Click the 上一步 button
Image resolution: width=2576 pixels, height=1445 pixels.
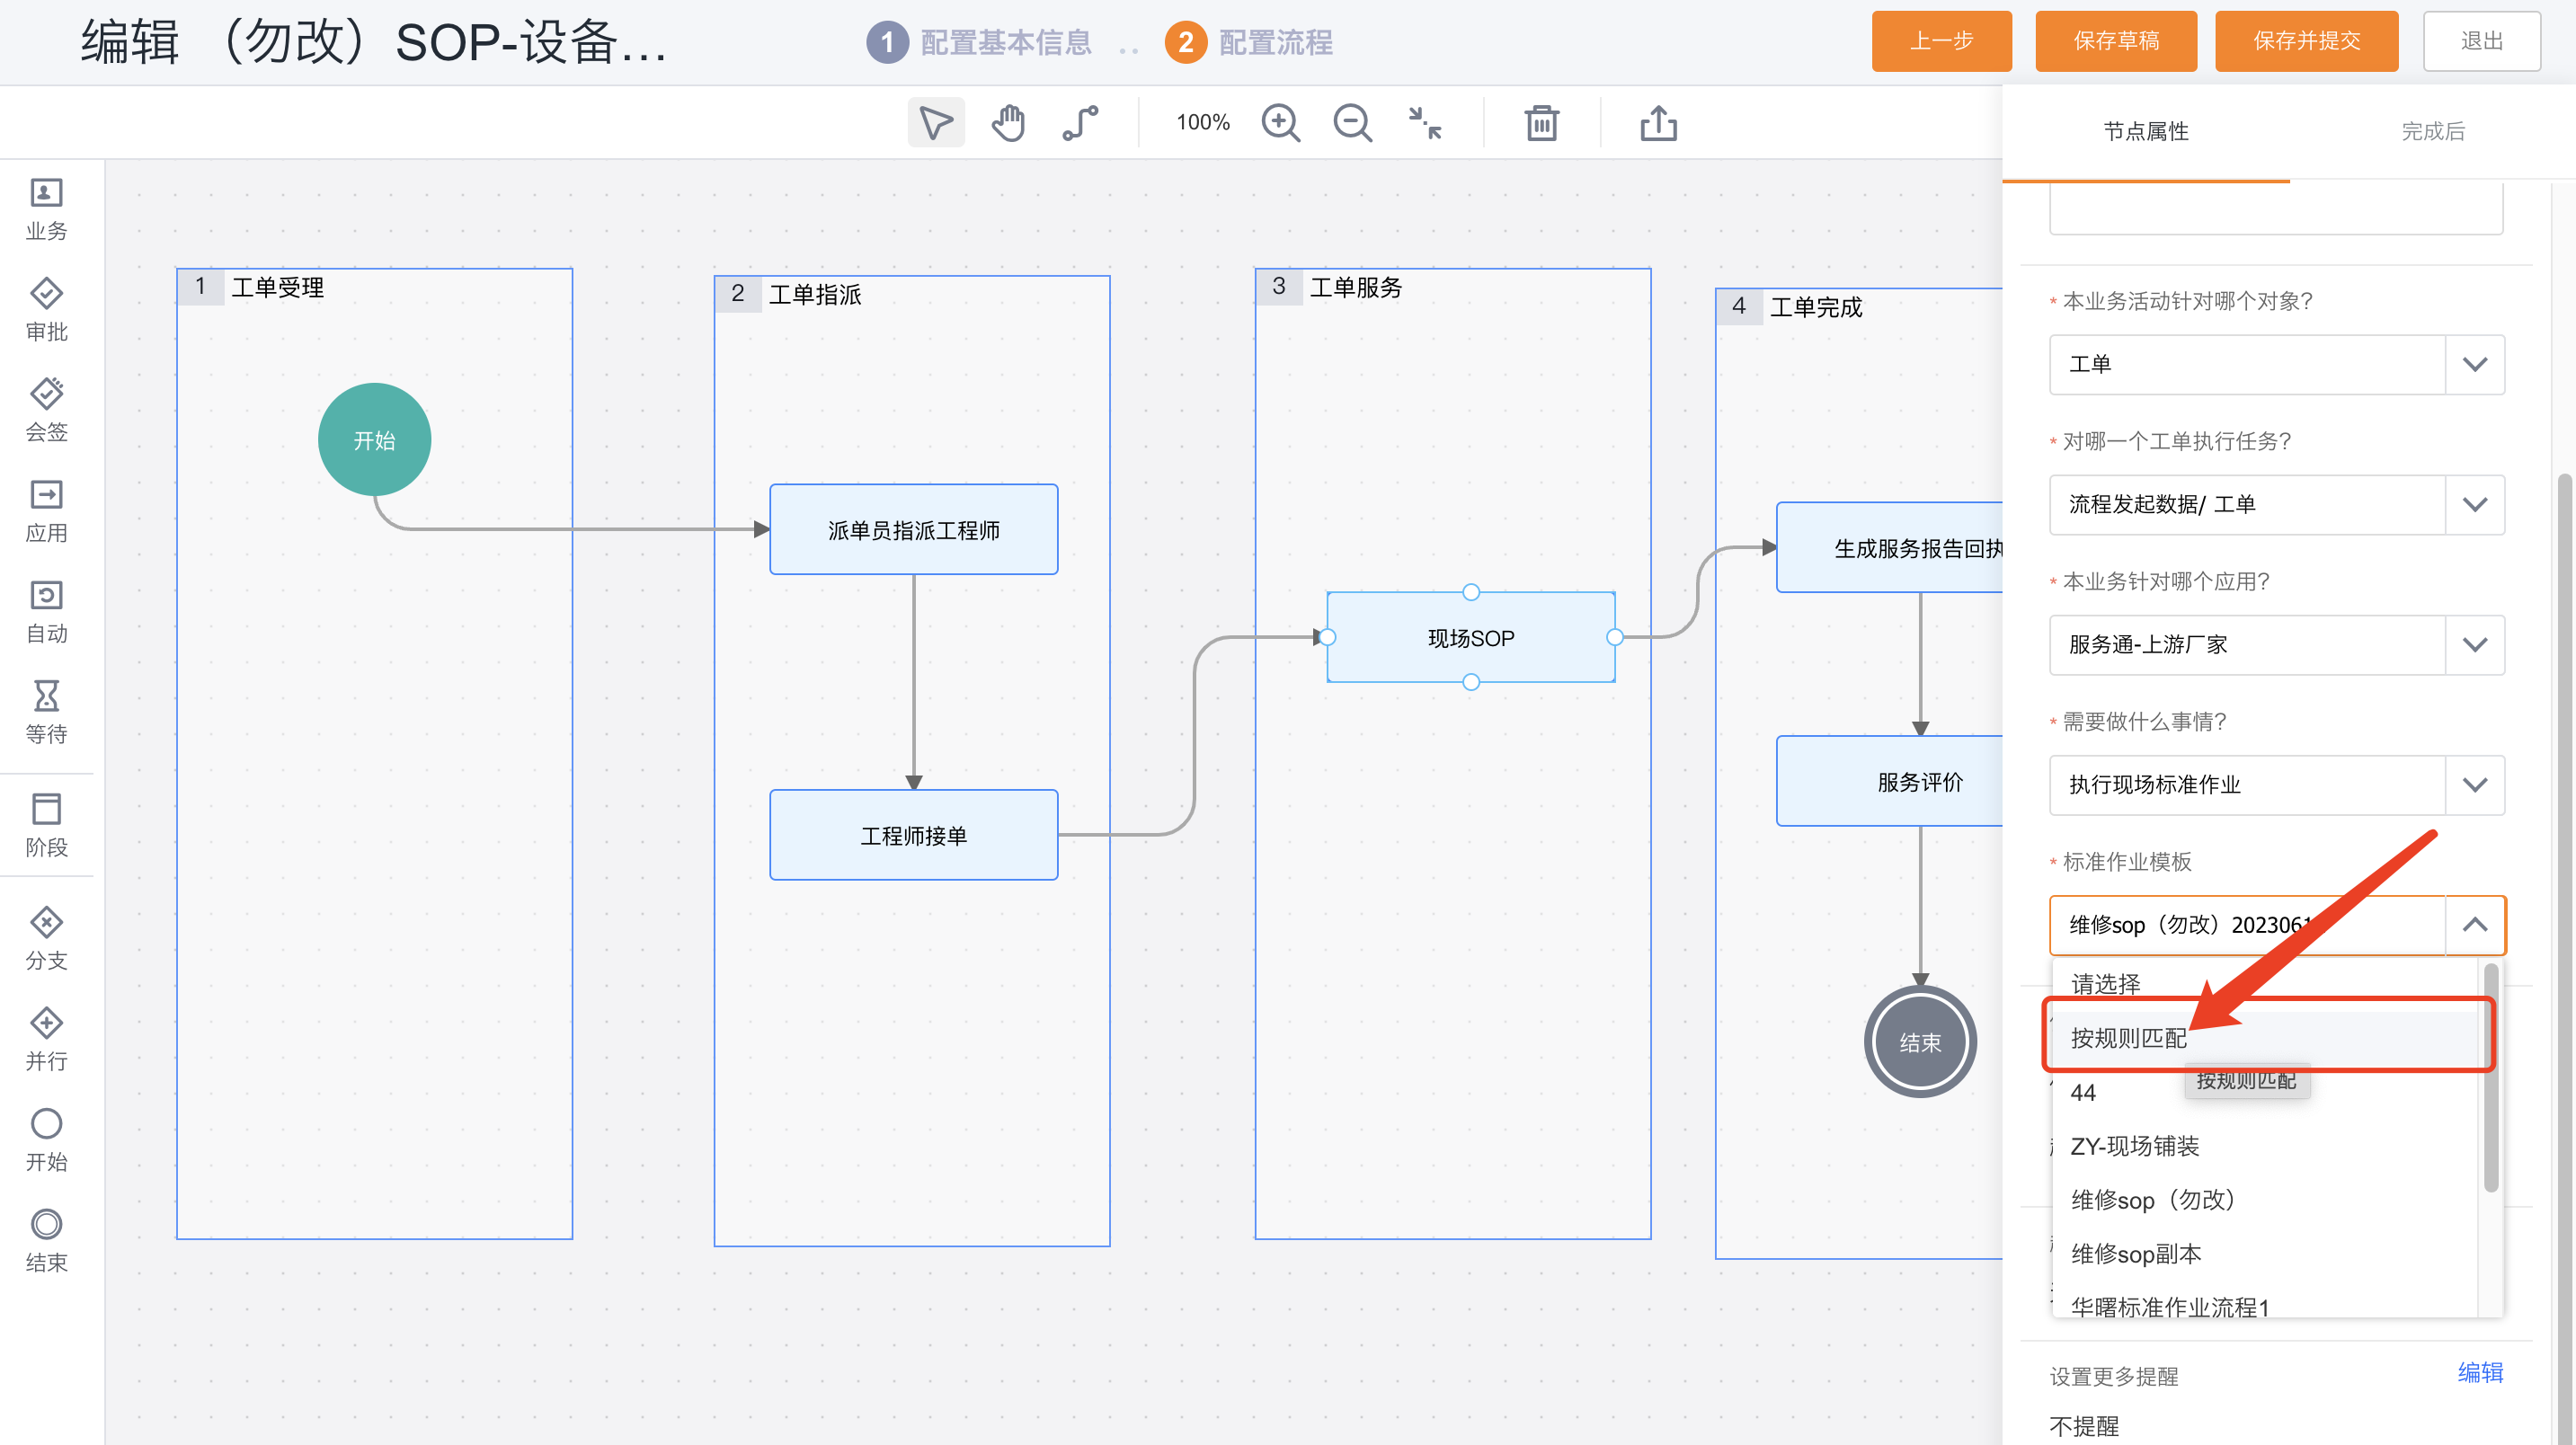1941,41
